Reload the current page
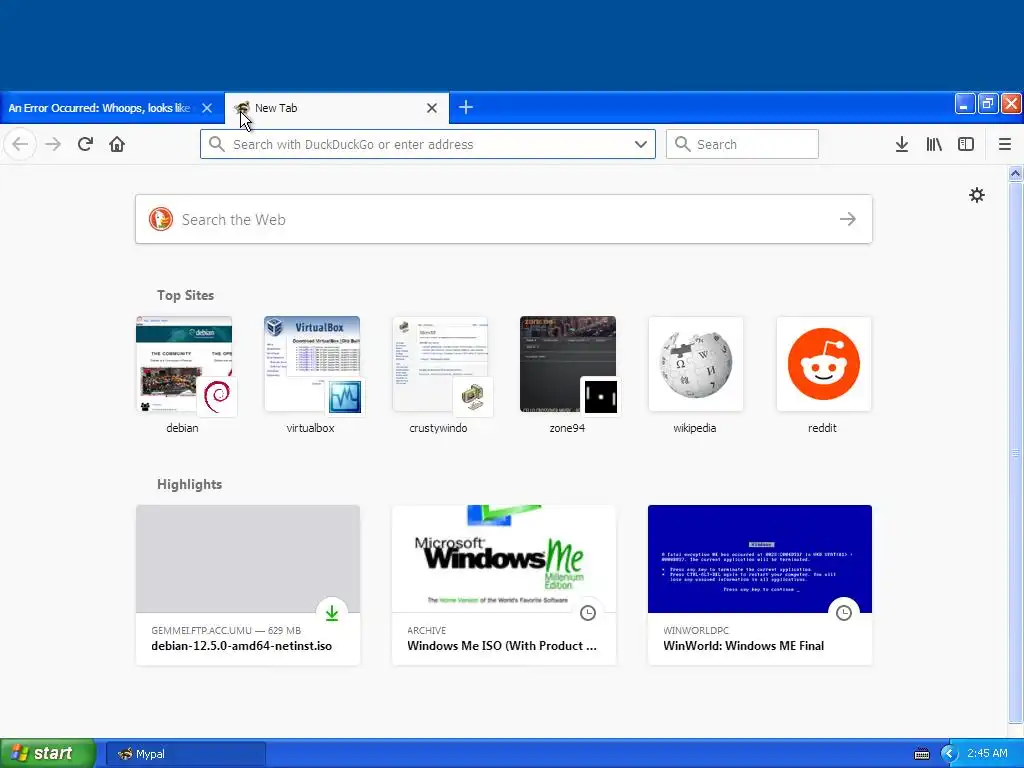Viewport: 1024px width, 768px height. pyautogui.click(x=85, y=144)
